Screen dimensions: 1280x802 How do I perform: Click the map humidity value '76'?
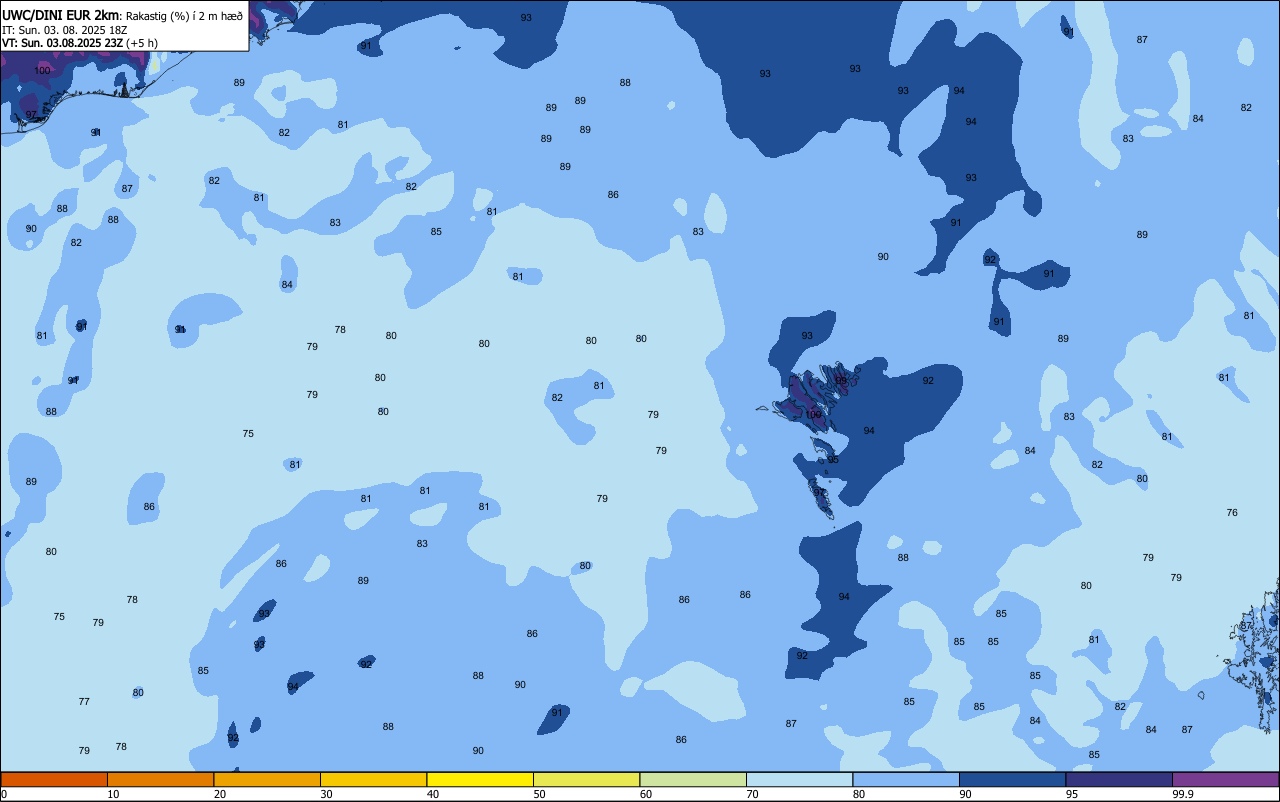click(x=1232, y=513)
